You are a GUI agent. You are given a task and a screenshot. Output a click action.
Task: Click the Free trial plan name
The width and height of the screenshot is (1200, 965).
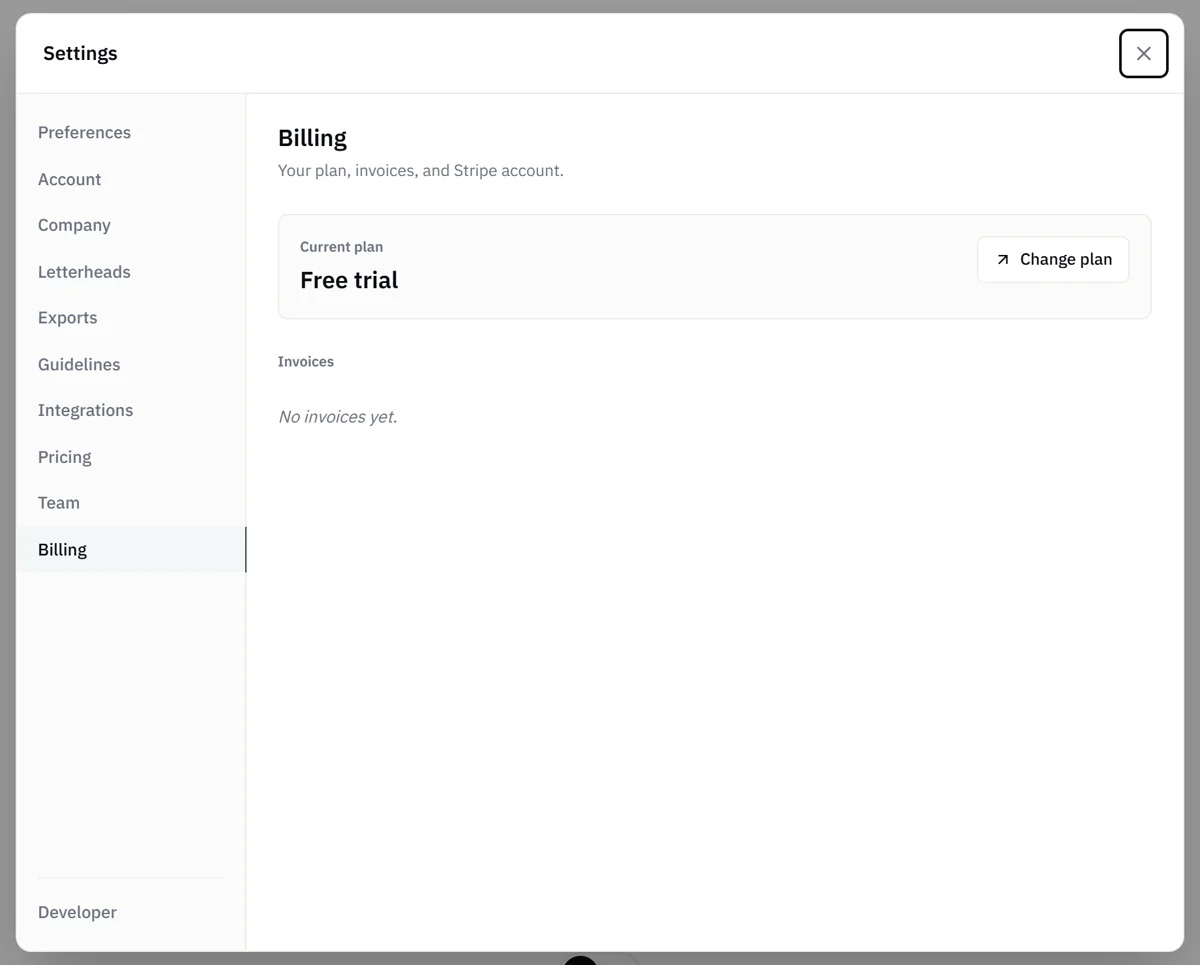pos(349,280)
